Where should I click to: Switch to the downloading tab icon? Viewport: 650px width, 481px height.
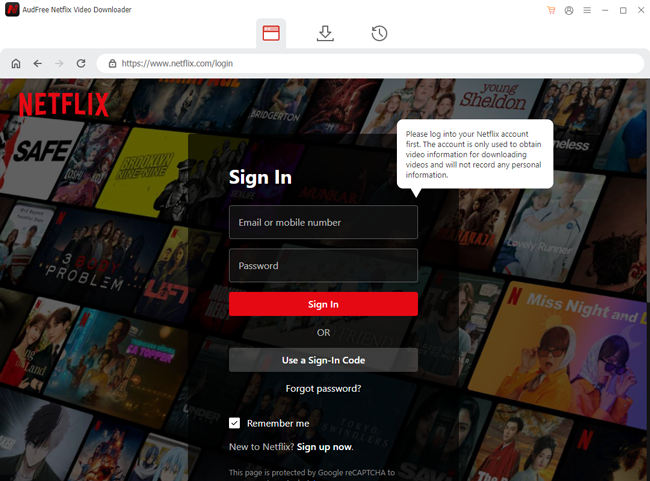(x=325, y=33)
